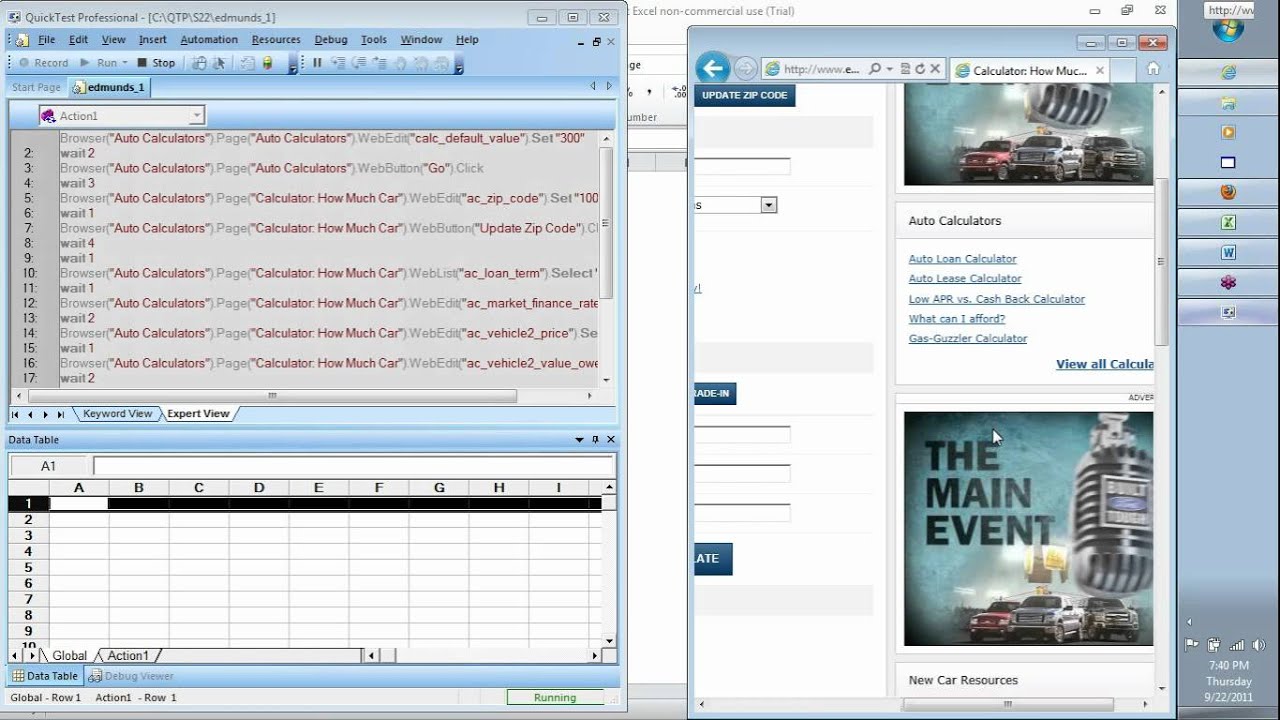Click the UPDATE ZIP CODE button
Image resolution: width=1280 pixels, height=720 pixels.
[744, 95]
